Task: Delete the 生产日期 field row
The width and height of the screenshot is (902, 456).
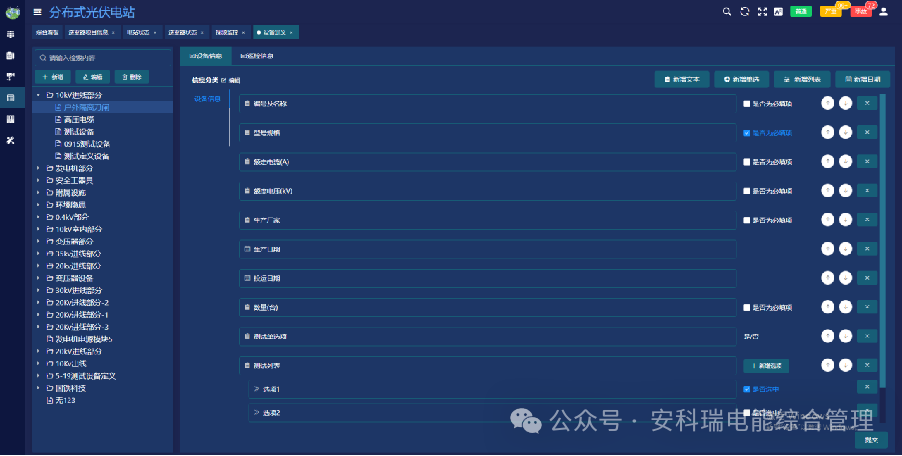Action: [x=867, y=248]
